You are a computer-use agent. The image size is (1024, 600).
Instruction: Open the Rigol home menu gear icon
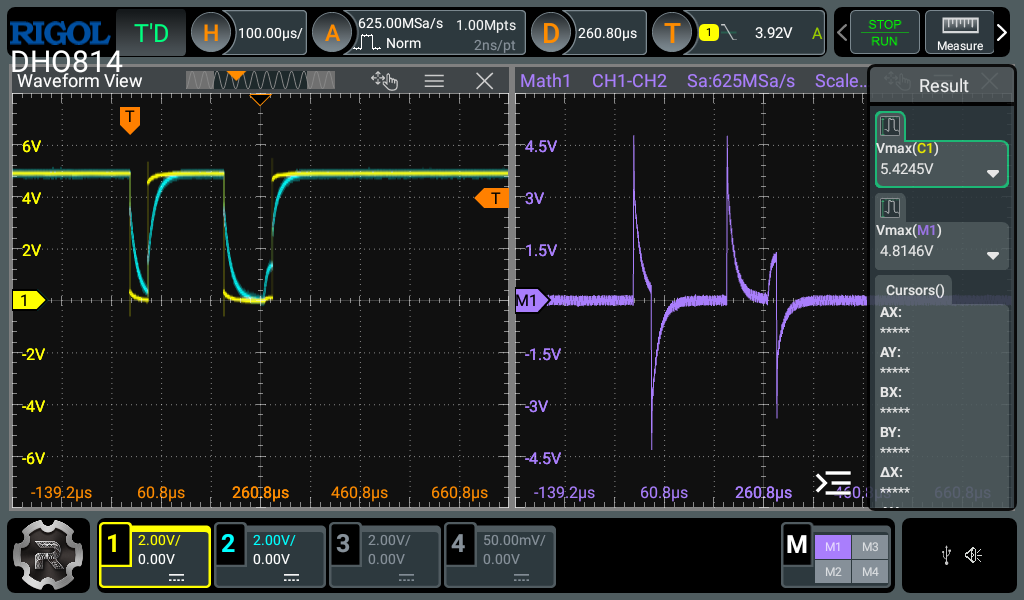point(46,556)
